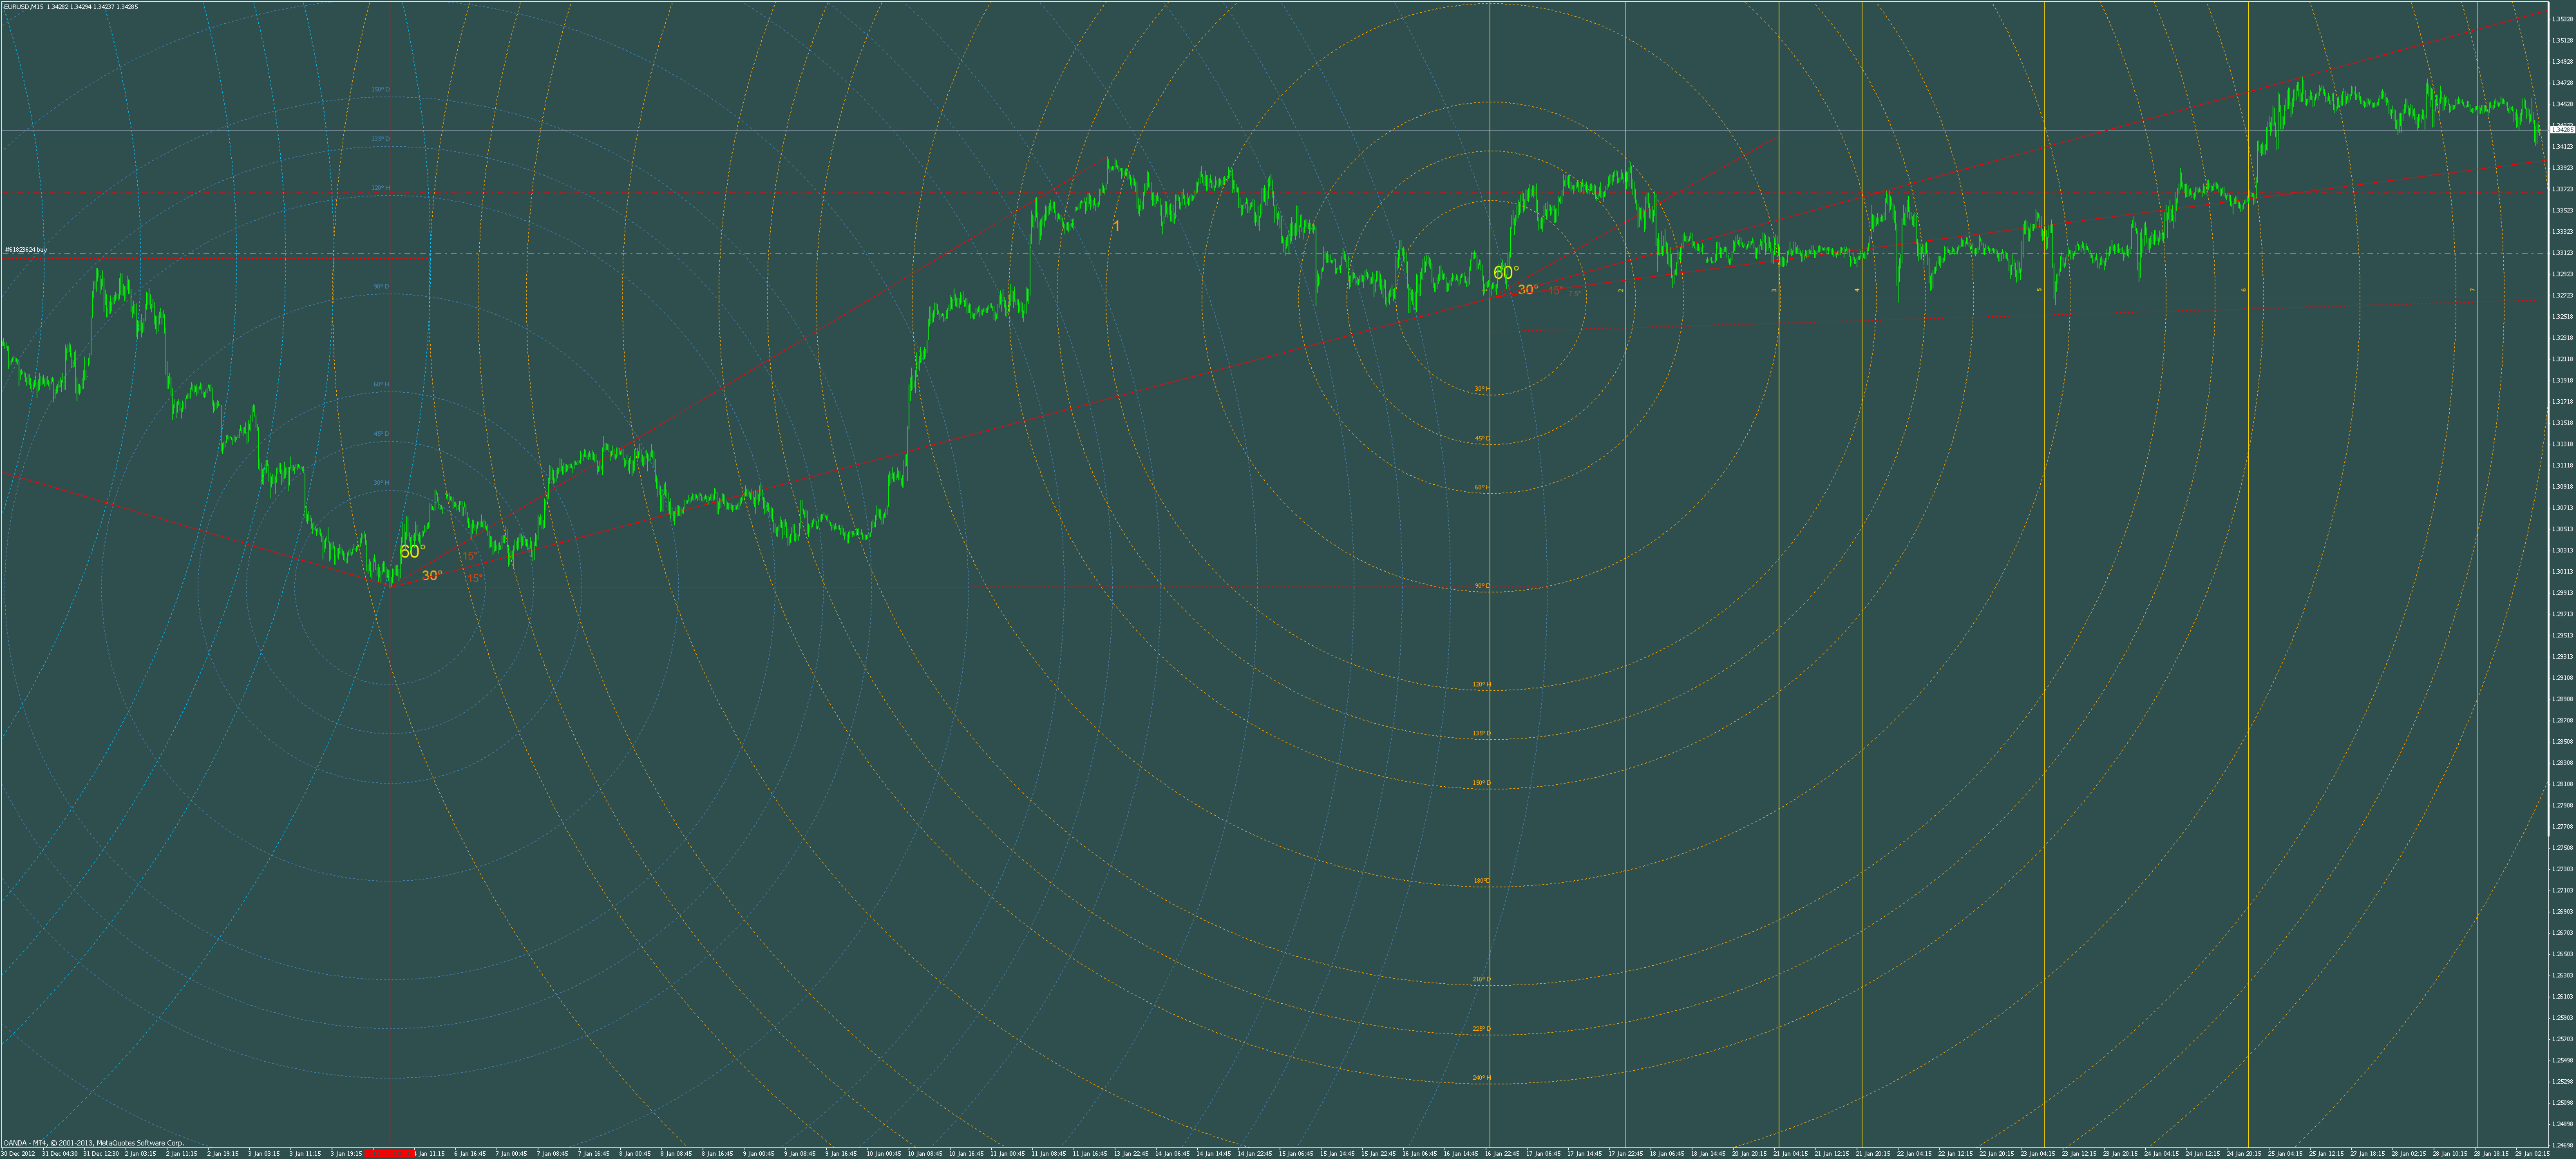Click the EURUSD,M15 chart title text
Image resolution: width=2576 pixels, height=1159 pixels.
(x=70, y=6)
